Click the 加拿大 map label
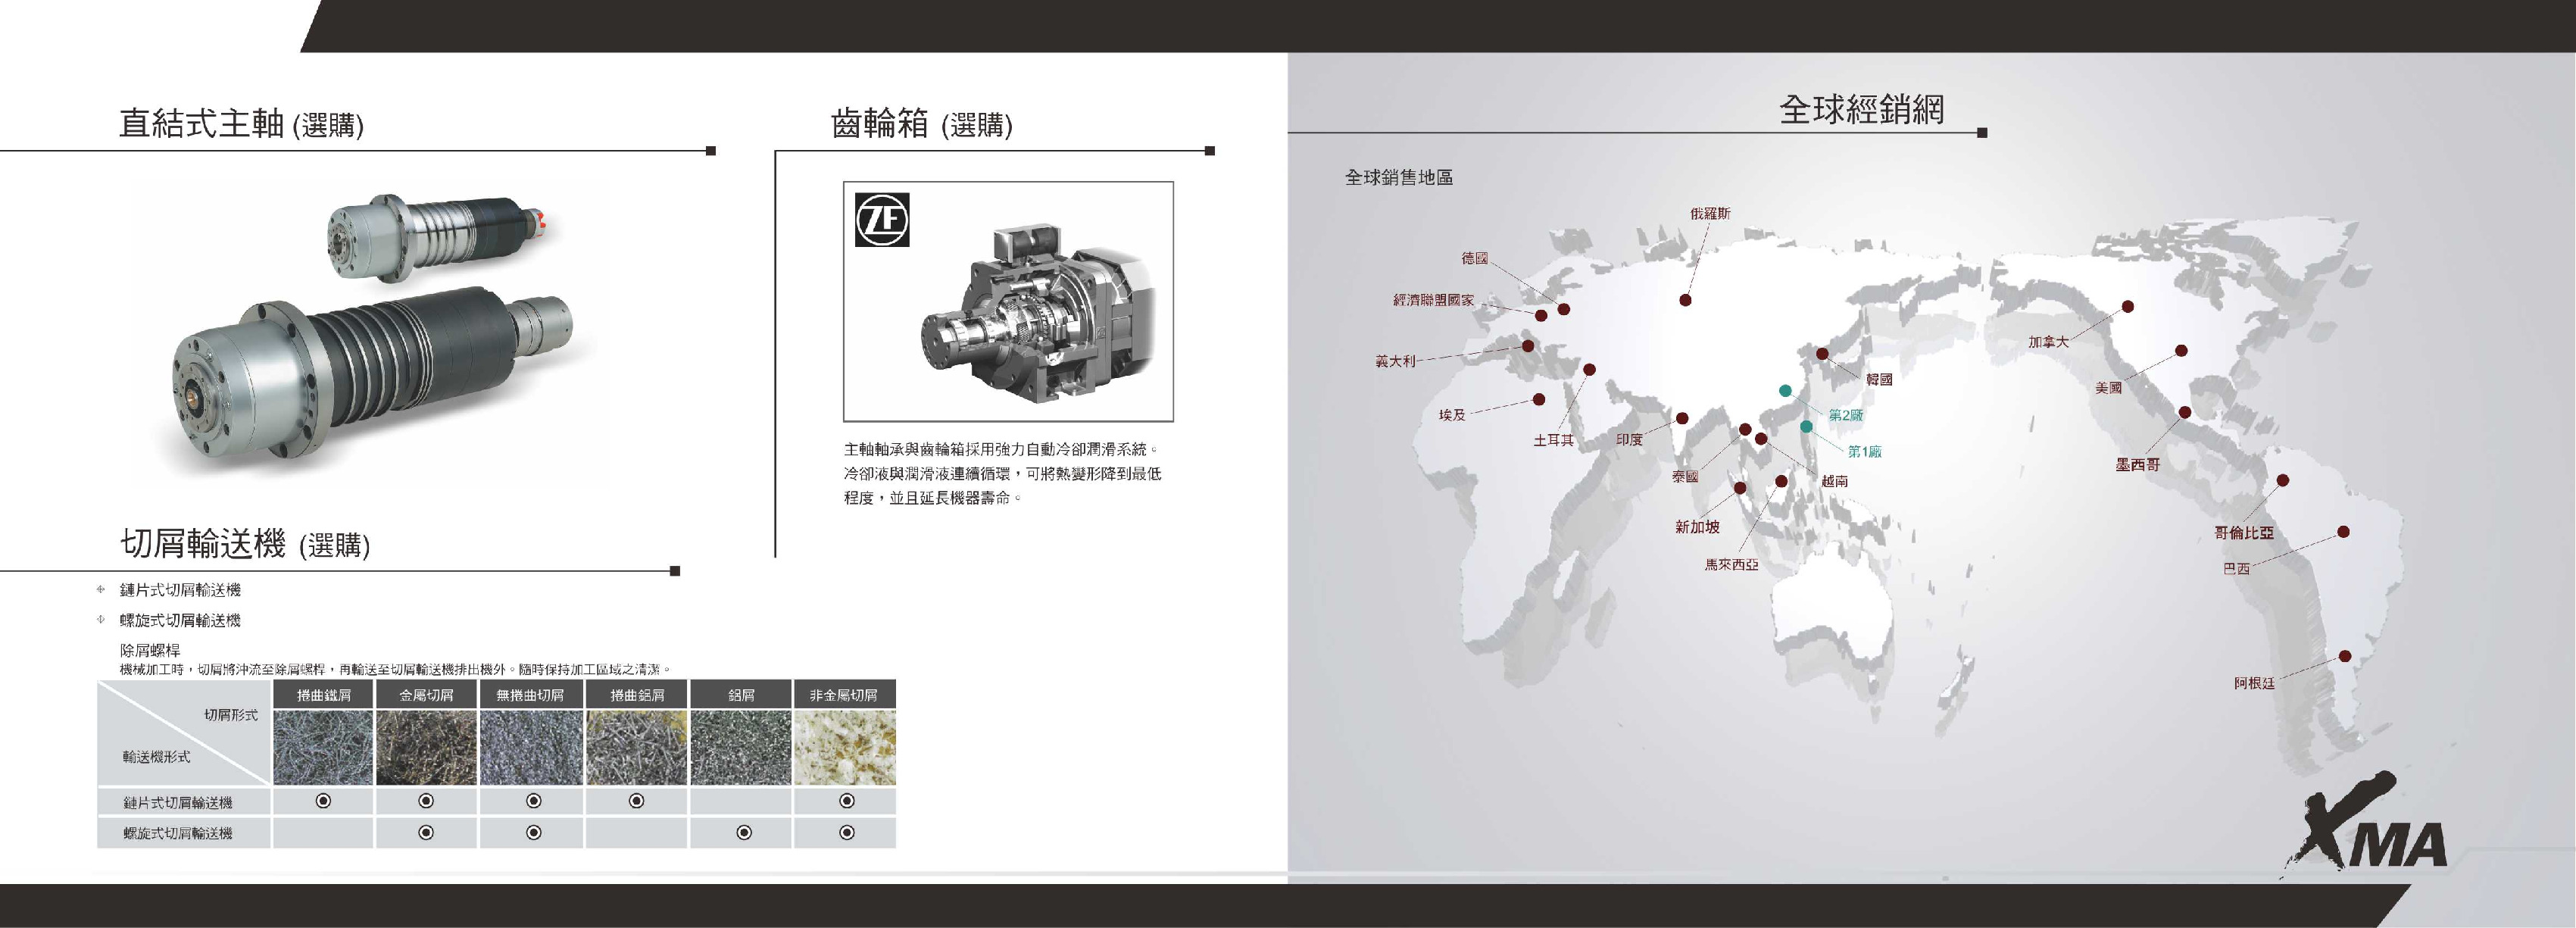The image size is (2576, 928). 2048,342
